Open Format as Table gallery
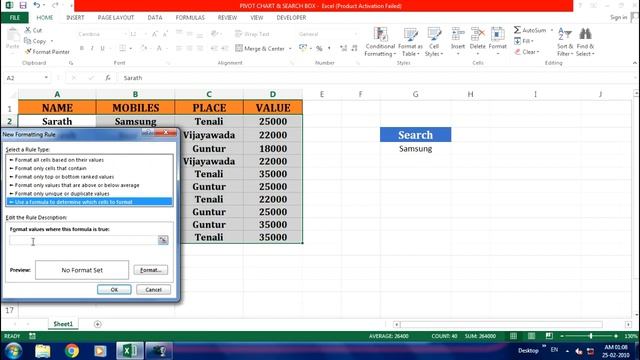The height and width of the screenshot is (360, 640). pos(410,42)
